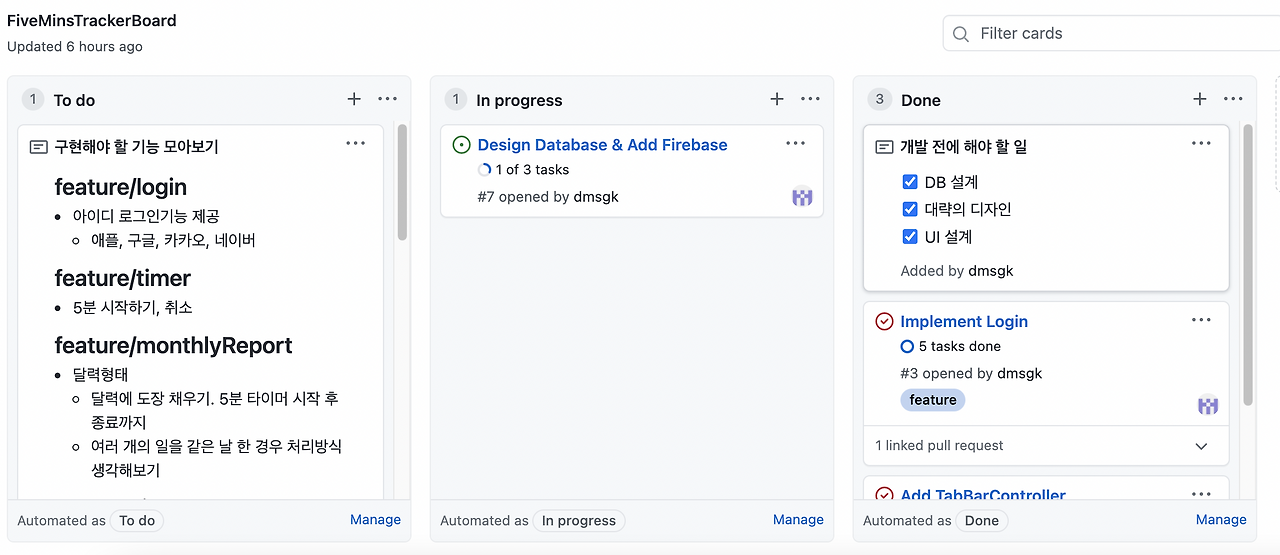Click the To do column scrollbar
This screenshot has width=1280, height=555.
[x=402, y=182]
